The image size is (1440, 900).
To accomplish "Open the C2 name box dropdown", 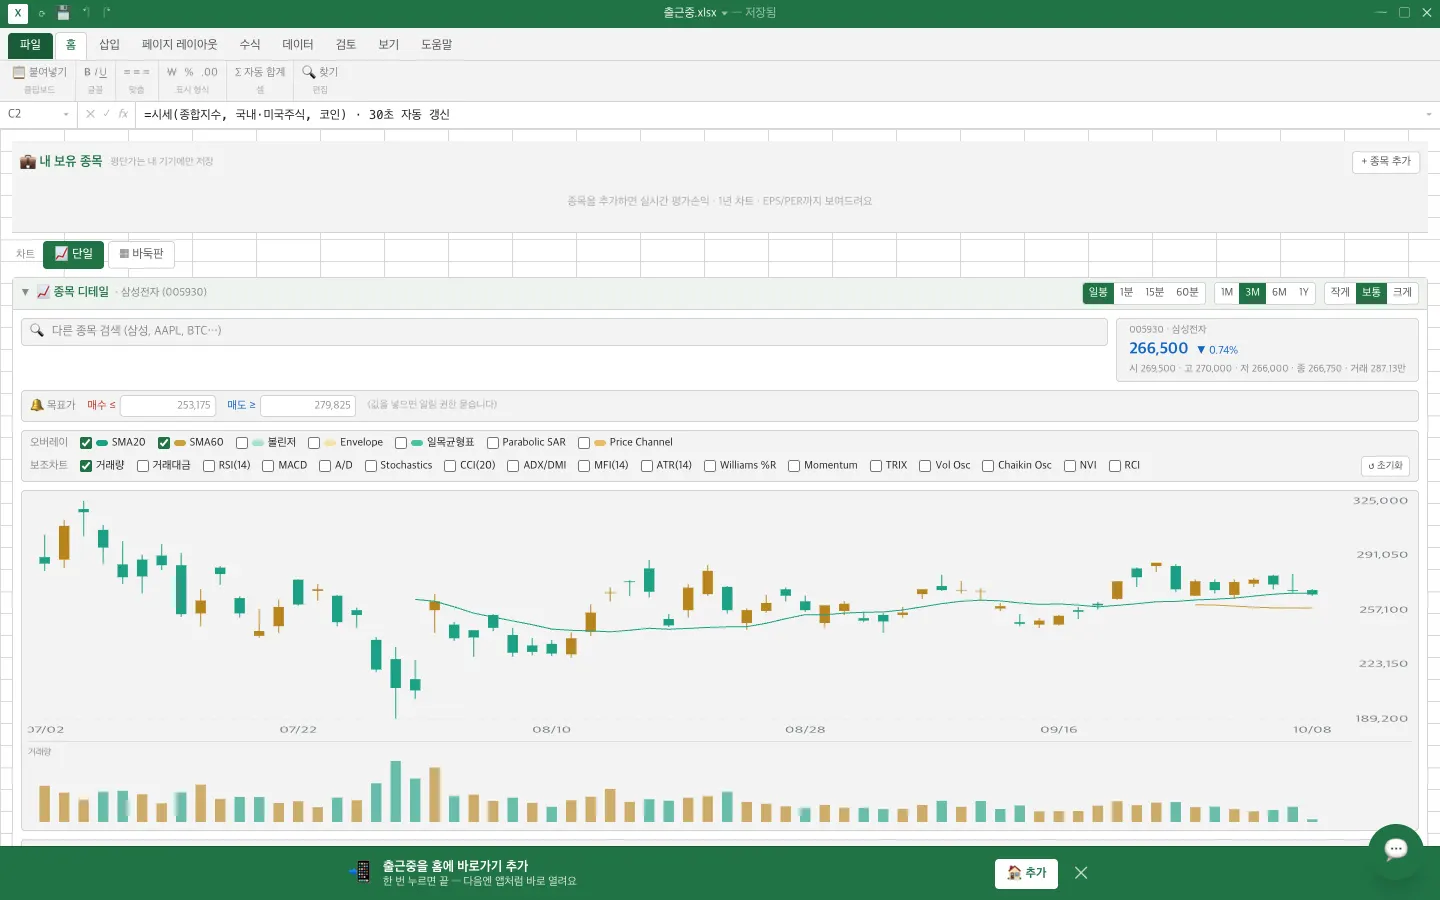I will pos(66,114).
